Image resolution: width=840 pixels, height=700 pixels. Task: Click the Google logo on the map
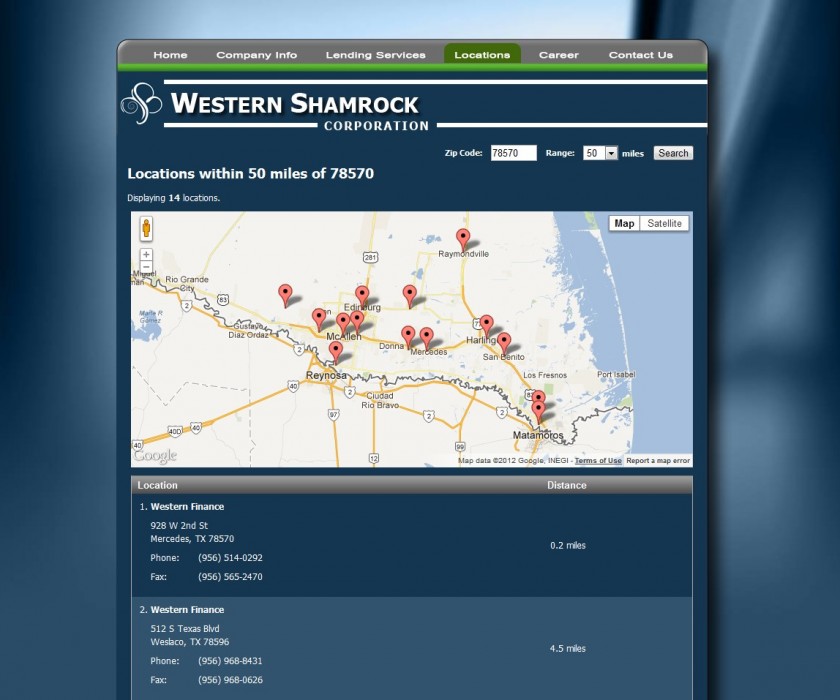coord(155,456)
